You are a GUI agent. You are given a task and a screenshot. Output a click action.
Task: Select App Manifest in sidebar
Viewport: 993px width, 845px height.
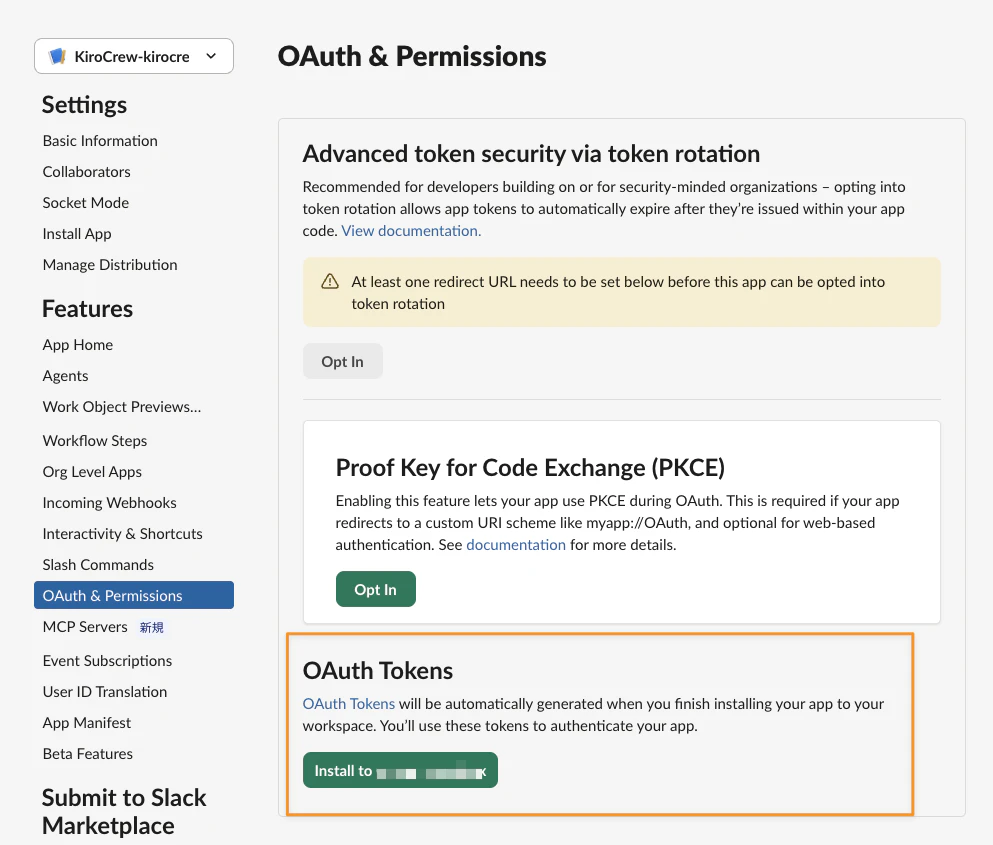(87, 723)
